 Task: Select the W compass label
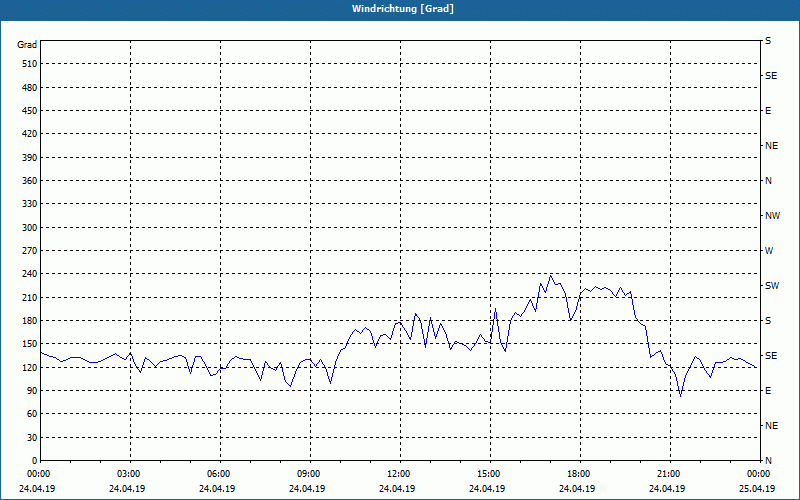[769, 251]
